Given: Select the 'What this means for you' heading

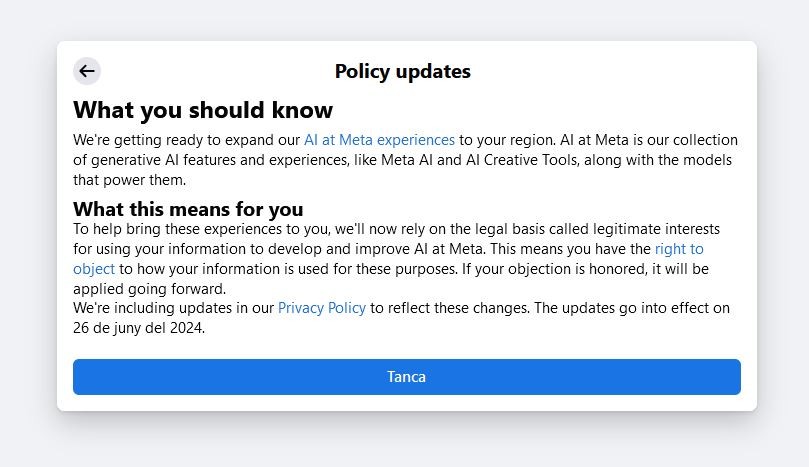Looking at the screenshot, I should pos(188,209).
